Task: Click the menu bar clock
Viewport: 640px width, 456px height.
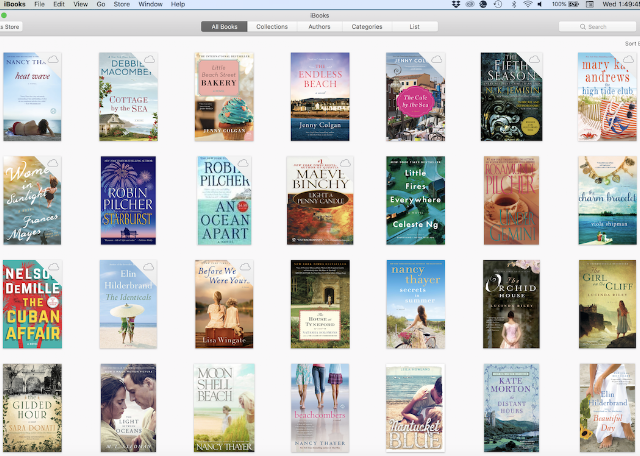Action: click(621, 4)
